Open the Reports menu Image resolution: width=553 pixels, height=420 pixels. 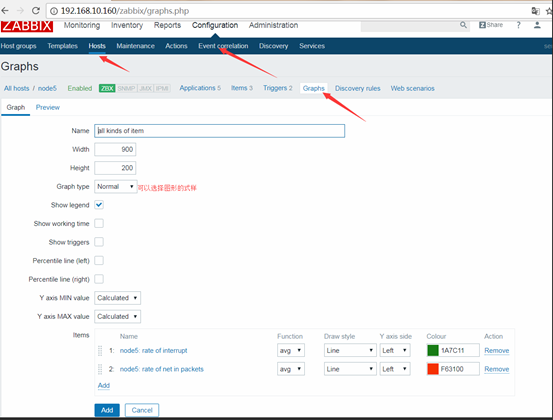167,25
